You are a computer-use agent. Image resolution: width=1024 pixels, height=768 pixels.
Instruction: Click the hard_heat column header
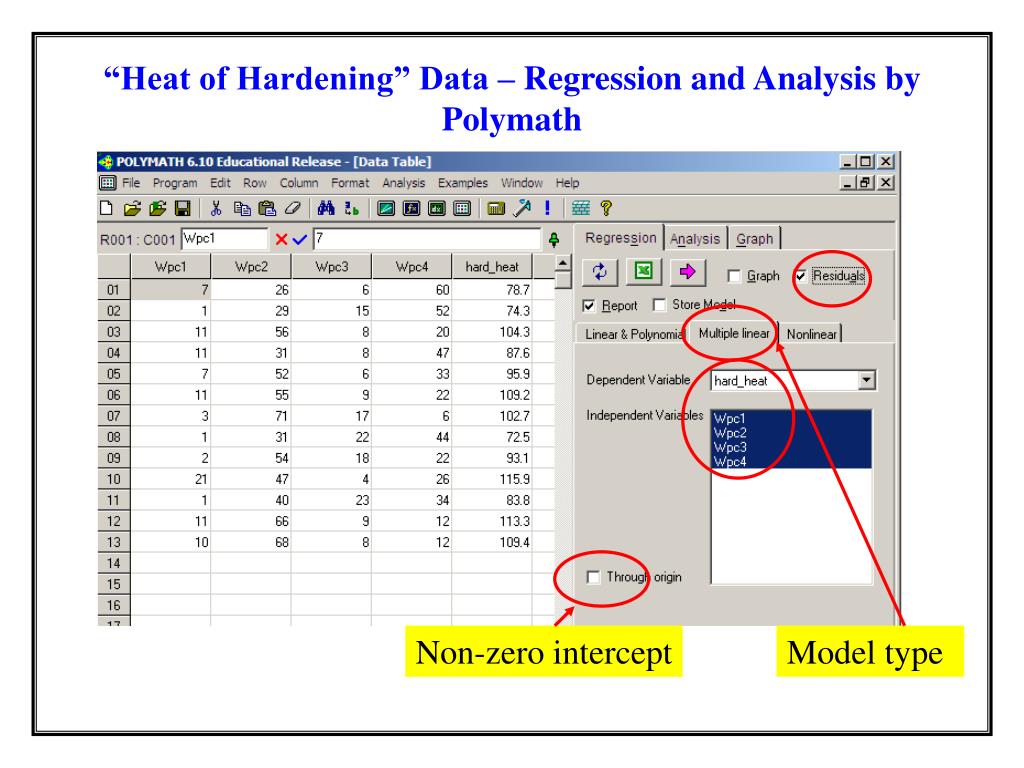click(x=492, y=266)
